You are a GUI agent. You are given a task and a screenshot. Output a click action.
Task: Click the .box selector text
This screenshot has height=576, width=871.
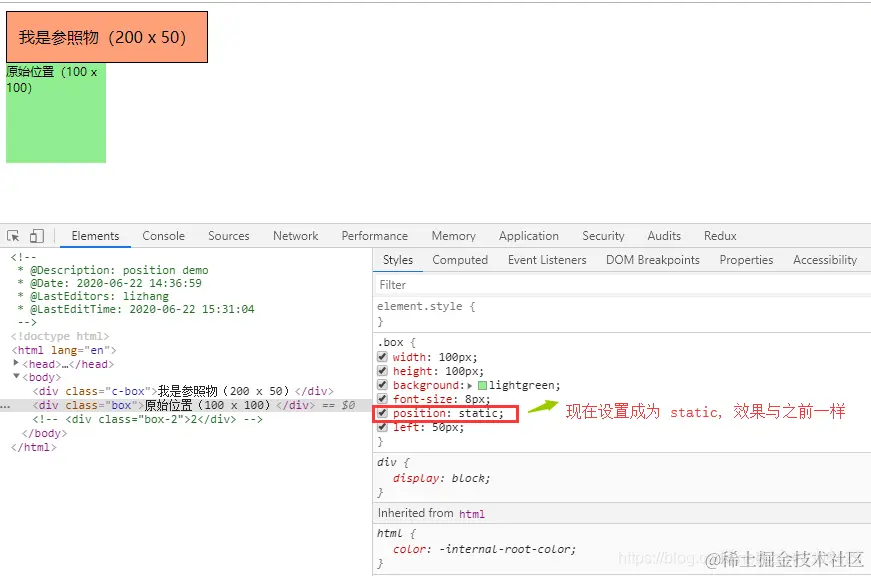point(391,342)
